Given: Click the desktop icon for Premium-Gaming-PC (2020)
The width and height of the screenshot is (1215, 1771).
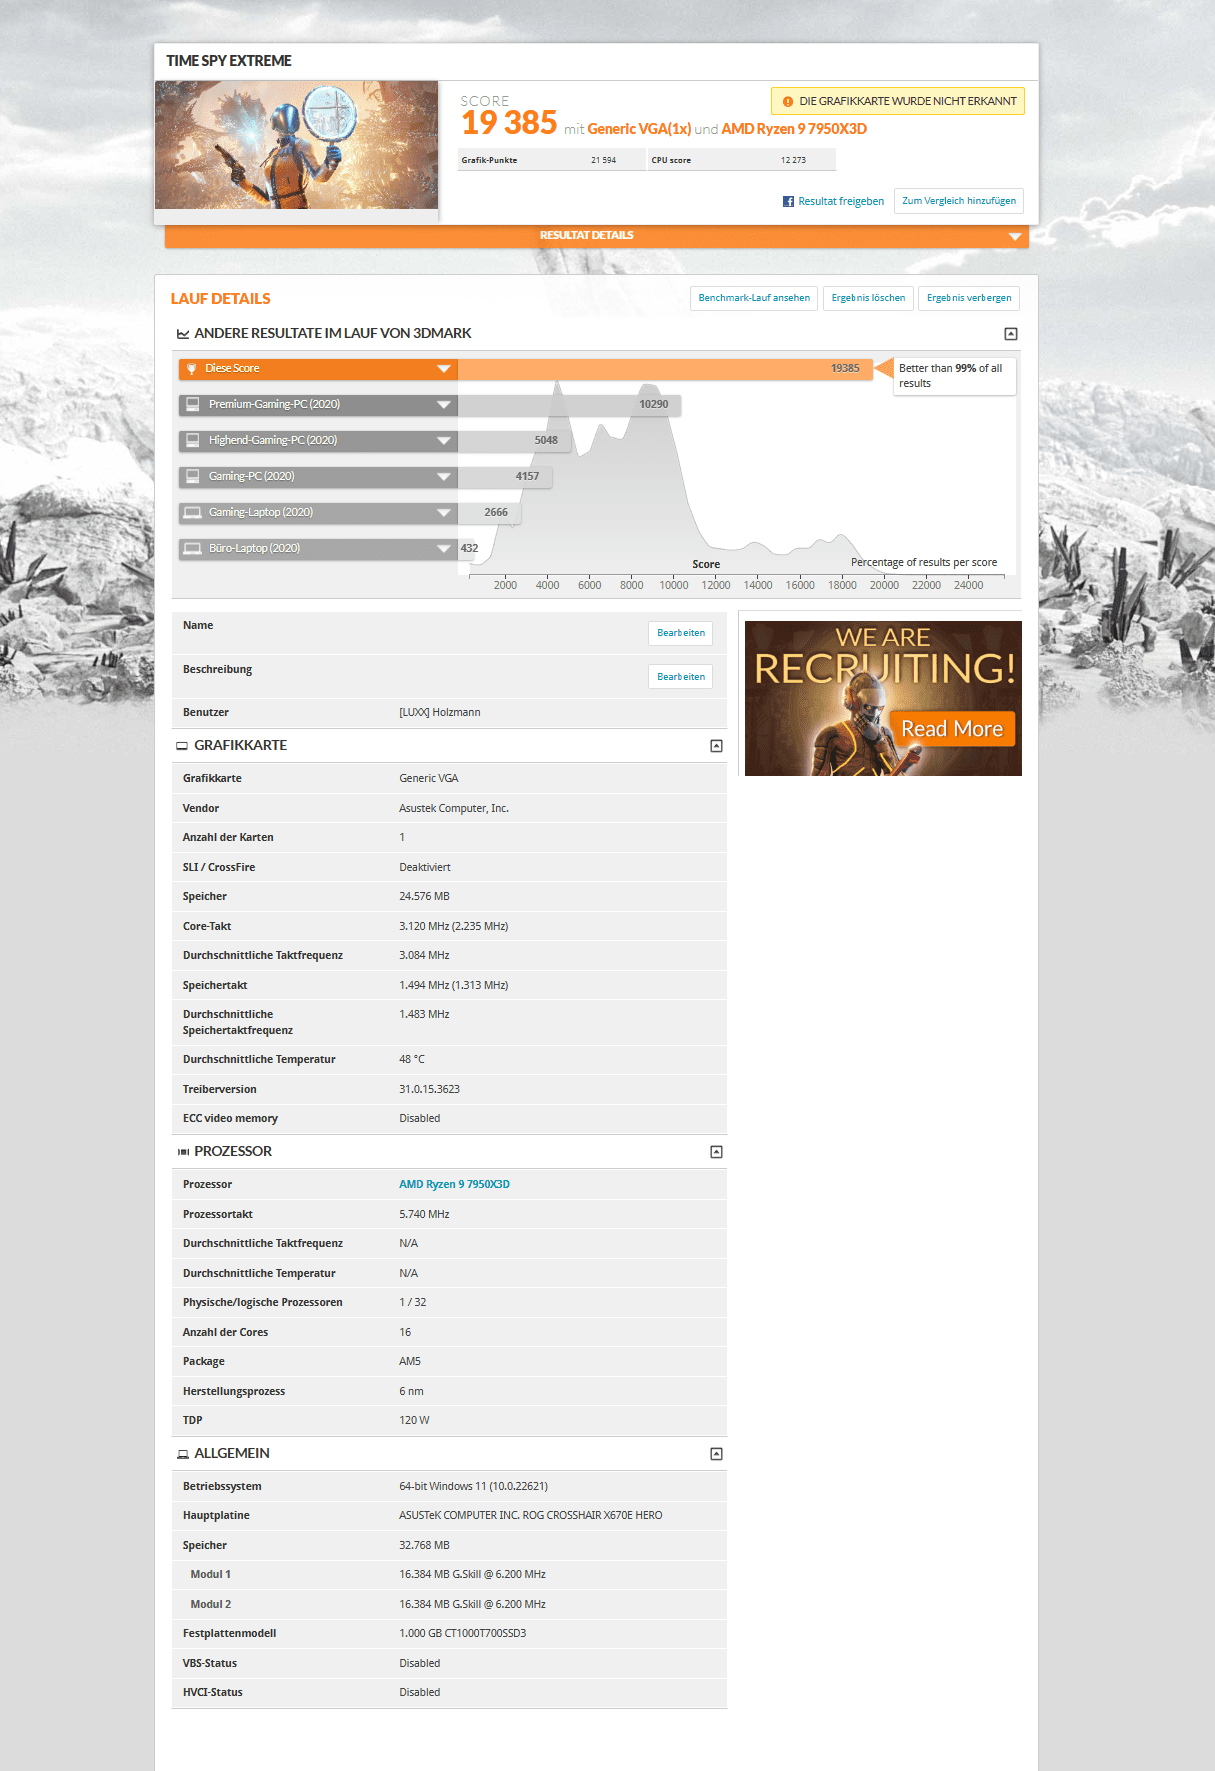Looking at the screenshot, I should coord(193,405).
